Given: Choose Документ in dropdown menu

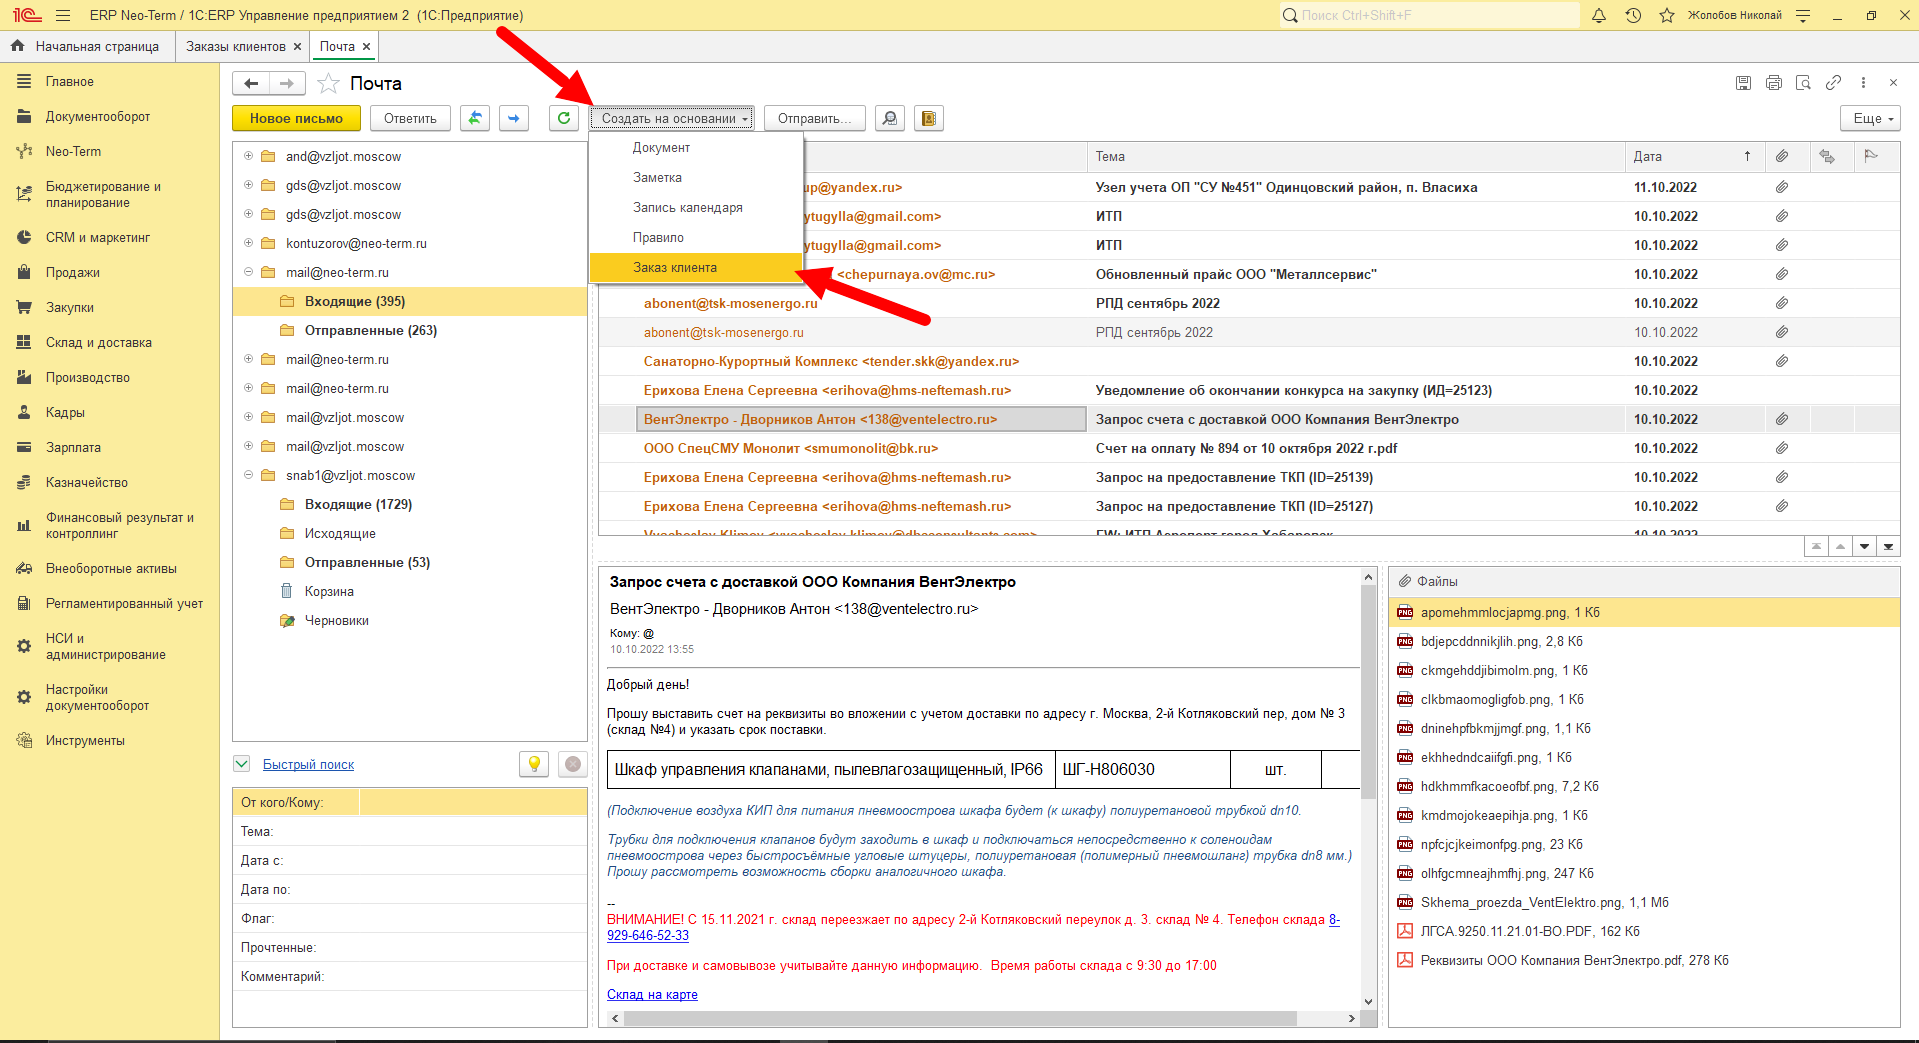Looking at the screenshot, I should tap(696, 147).
